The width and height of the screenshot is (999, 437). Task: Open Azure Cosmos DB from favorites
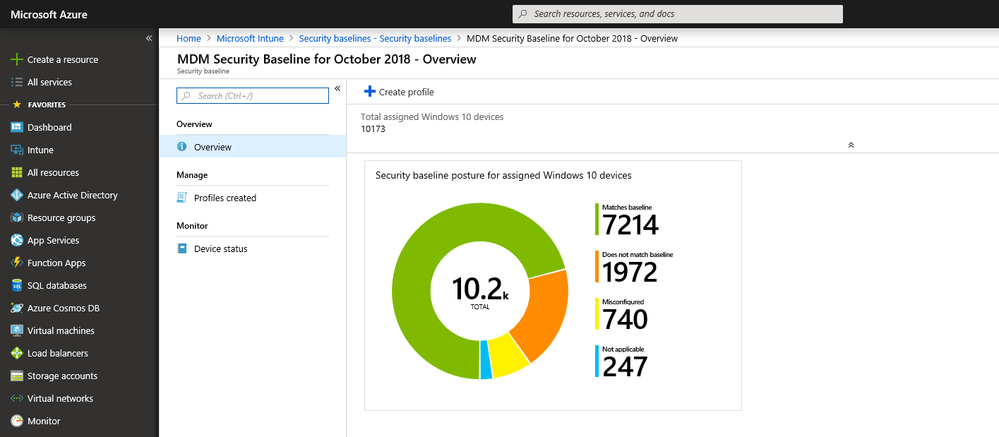(x=64, y=308)
